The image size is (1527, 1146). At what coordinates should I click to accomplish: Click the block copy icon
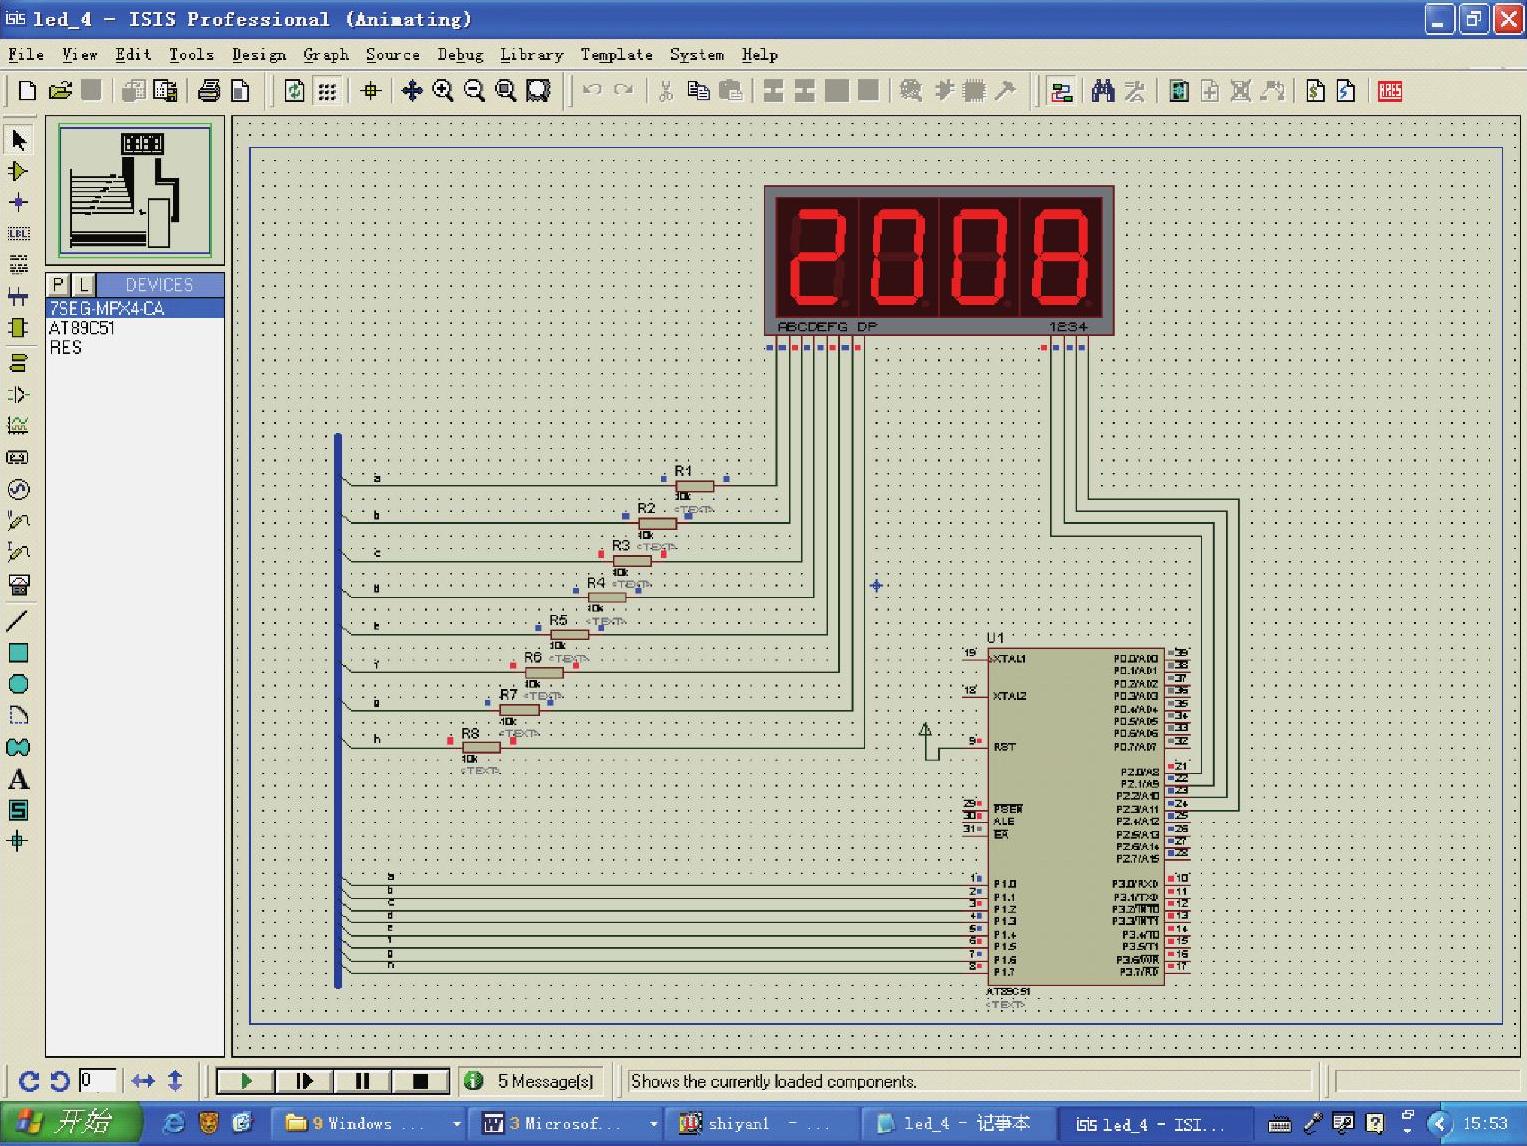tap(773, 91)
